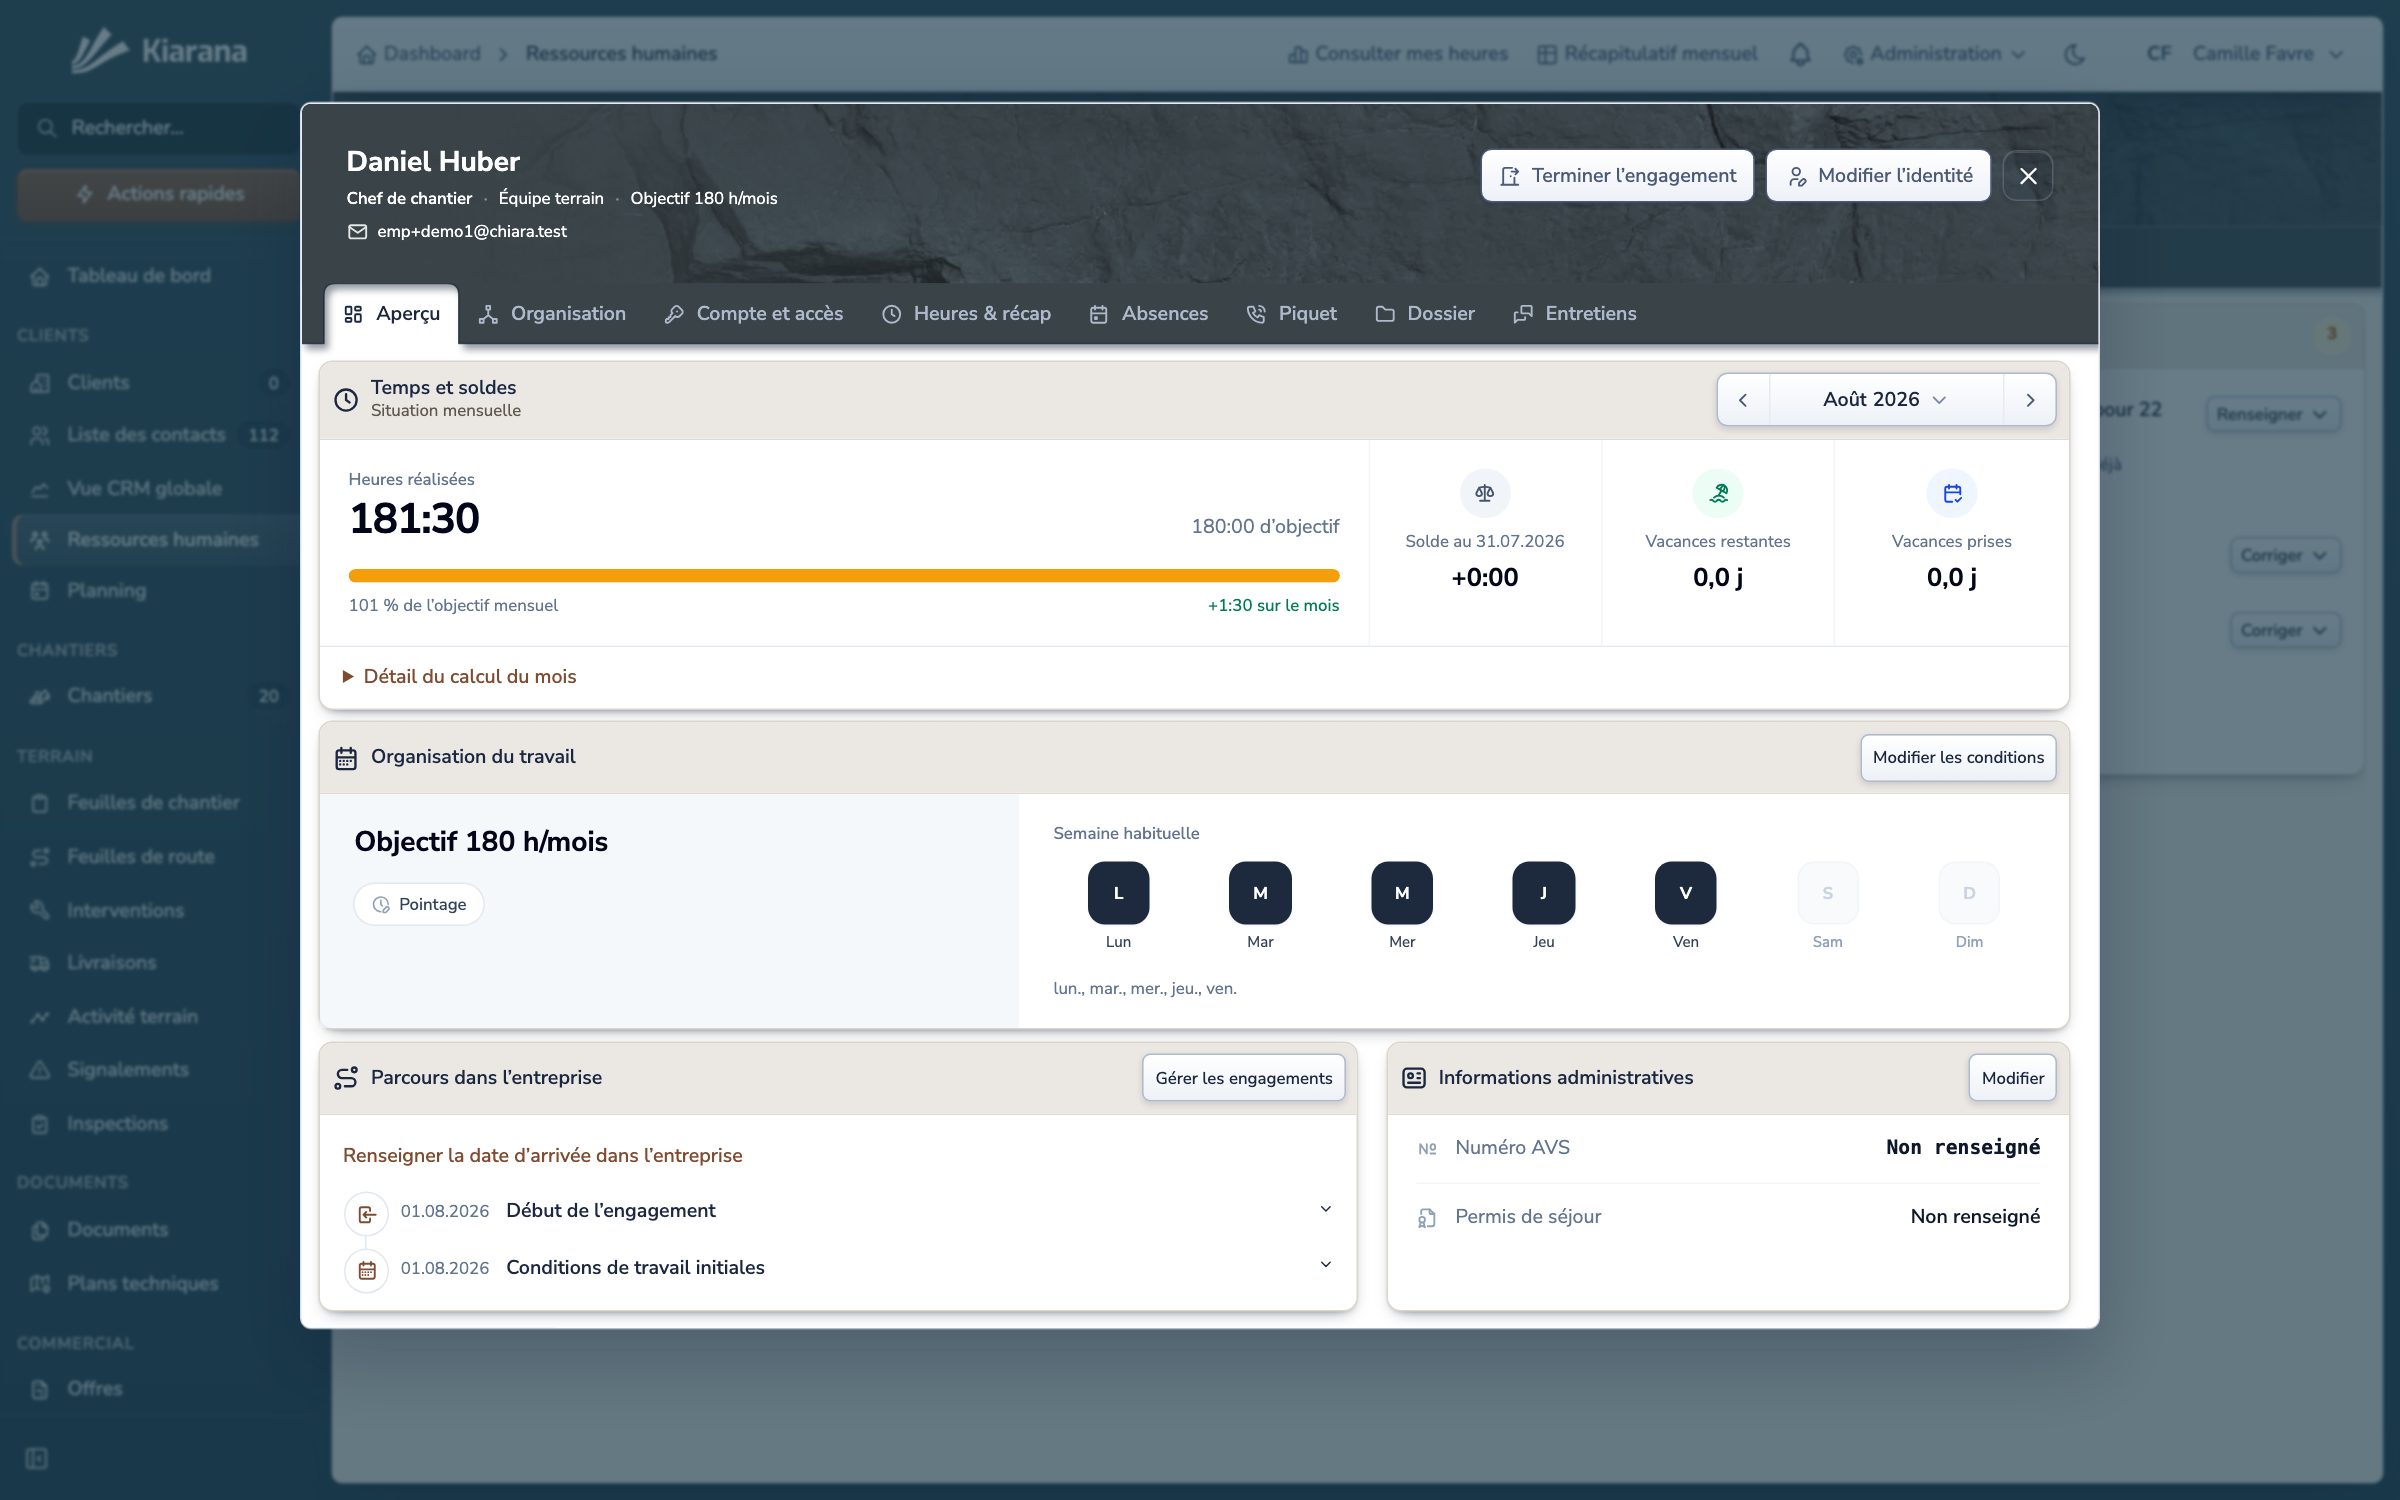Click the ID card icon beside Informations administratives
The width and height of the screenshot is (2400, 1500).
tap(1414, 1078)
